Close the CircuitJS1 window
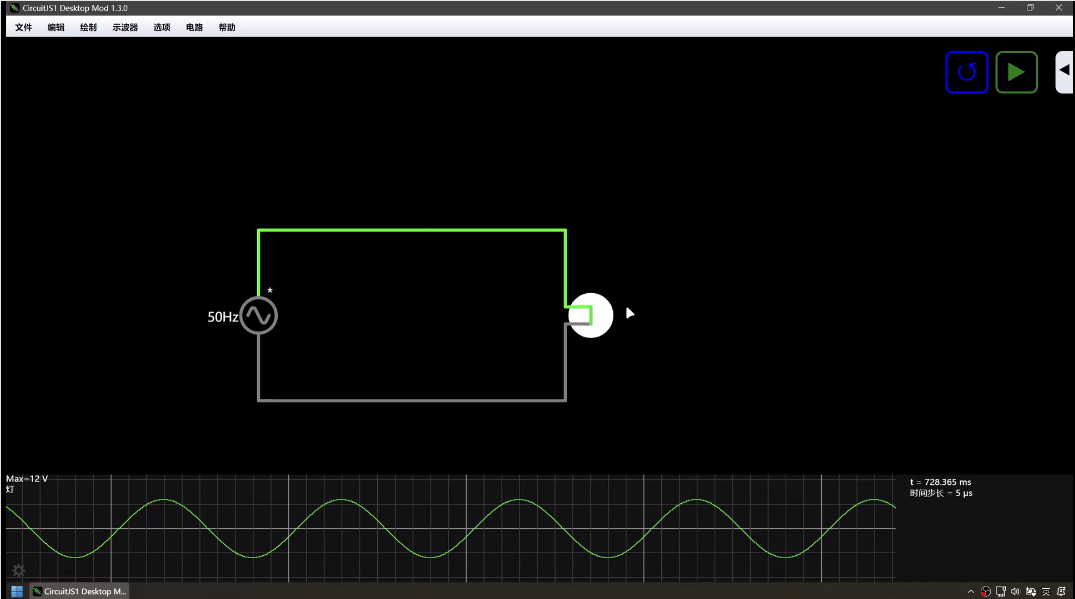 coord(1059,8)
